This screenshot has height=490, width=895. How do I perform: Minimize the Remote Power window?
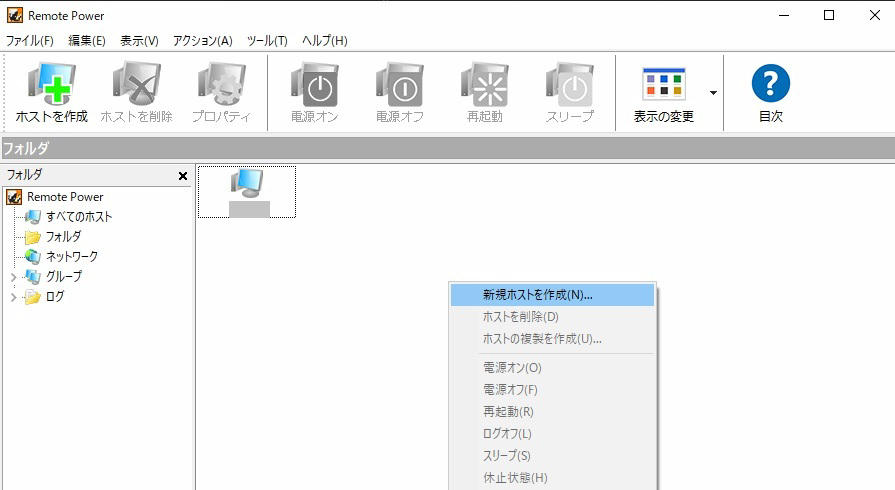click(784, 15)
